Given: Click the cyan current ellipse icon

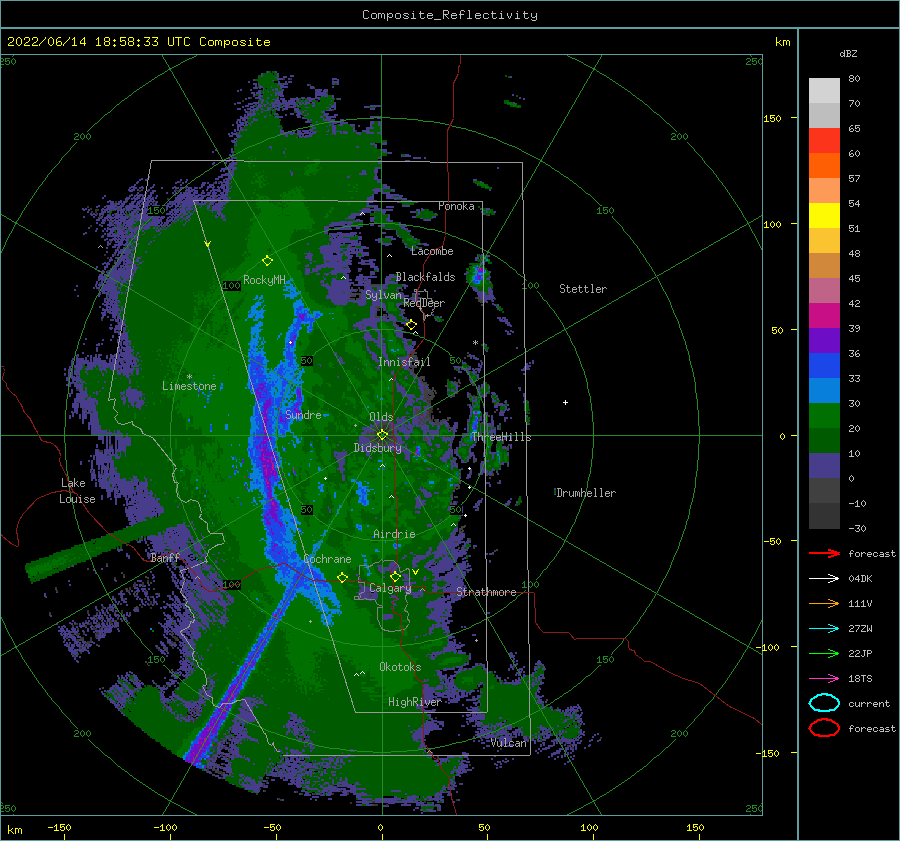Looking at the screenshot, I should 824,703.
